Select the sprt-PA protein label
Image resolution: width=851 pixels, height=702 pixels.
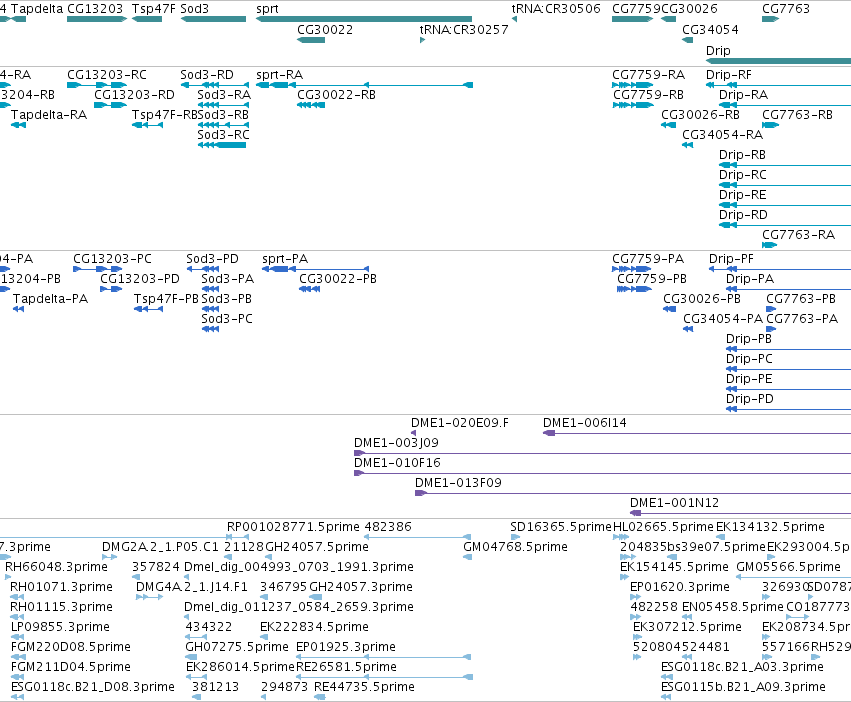pyautogui.click(x=285, y=259)
